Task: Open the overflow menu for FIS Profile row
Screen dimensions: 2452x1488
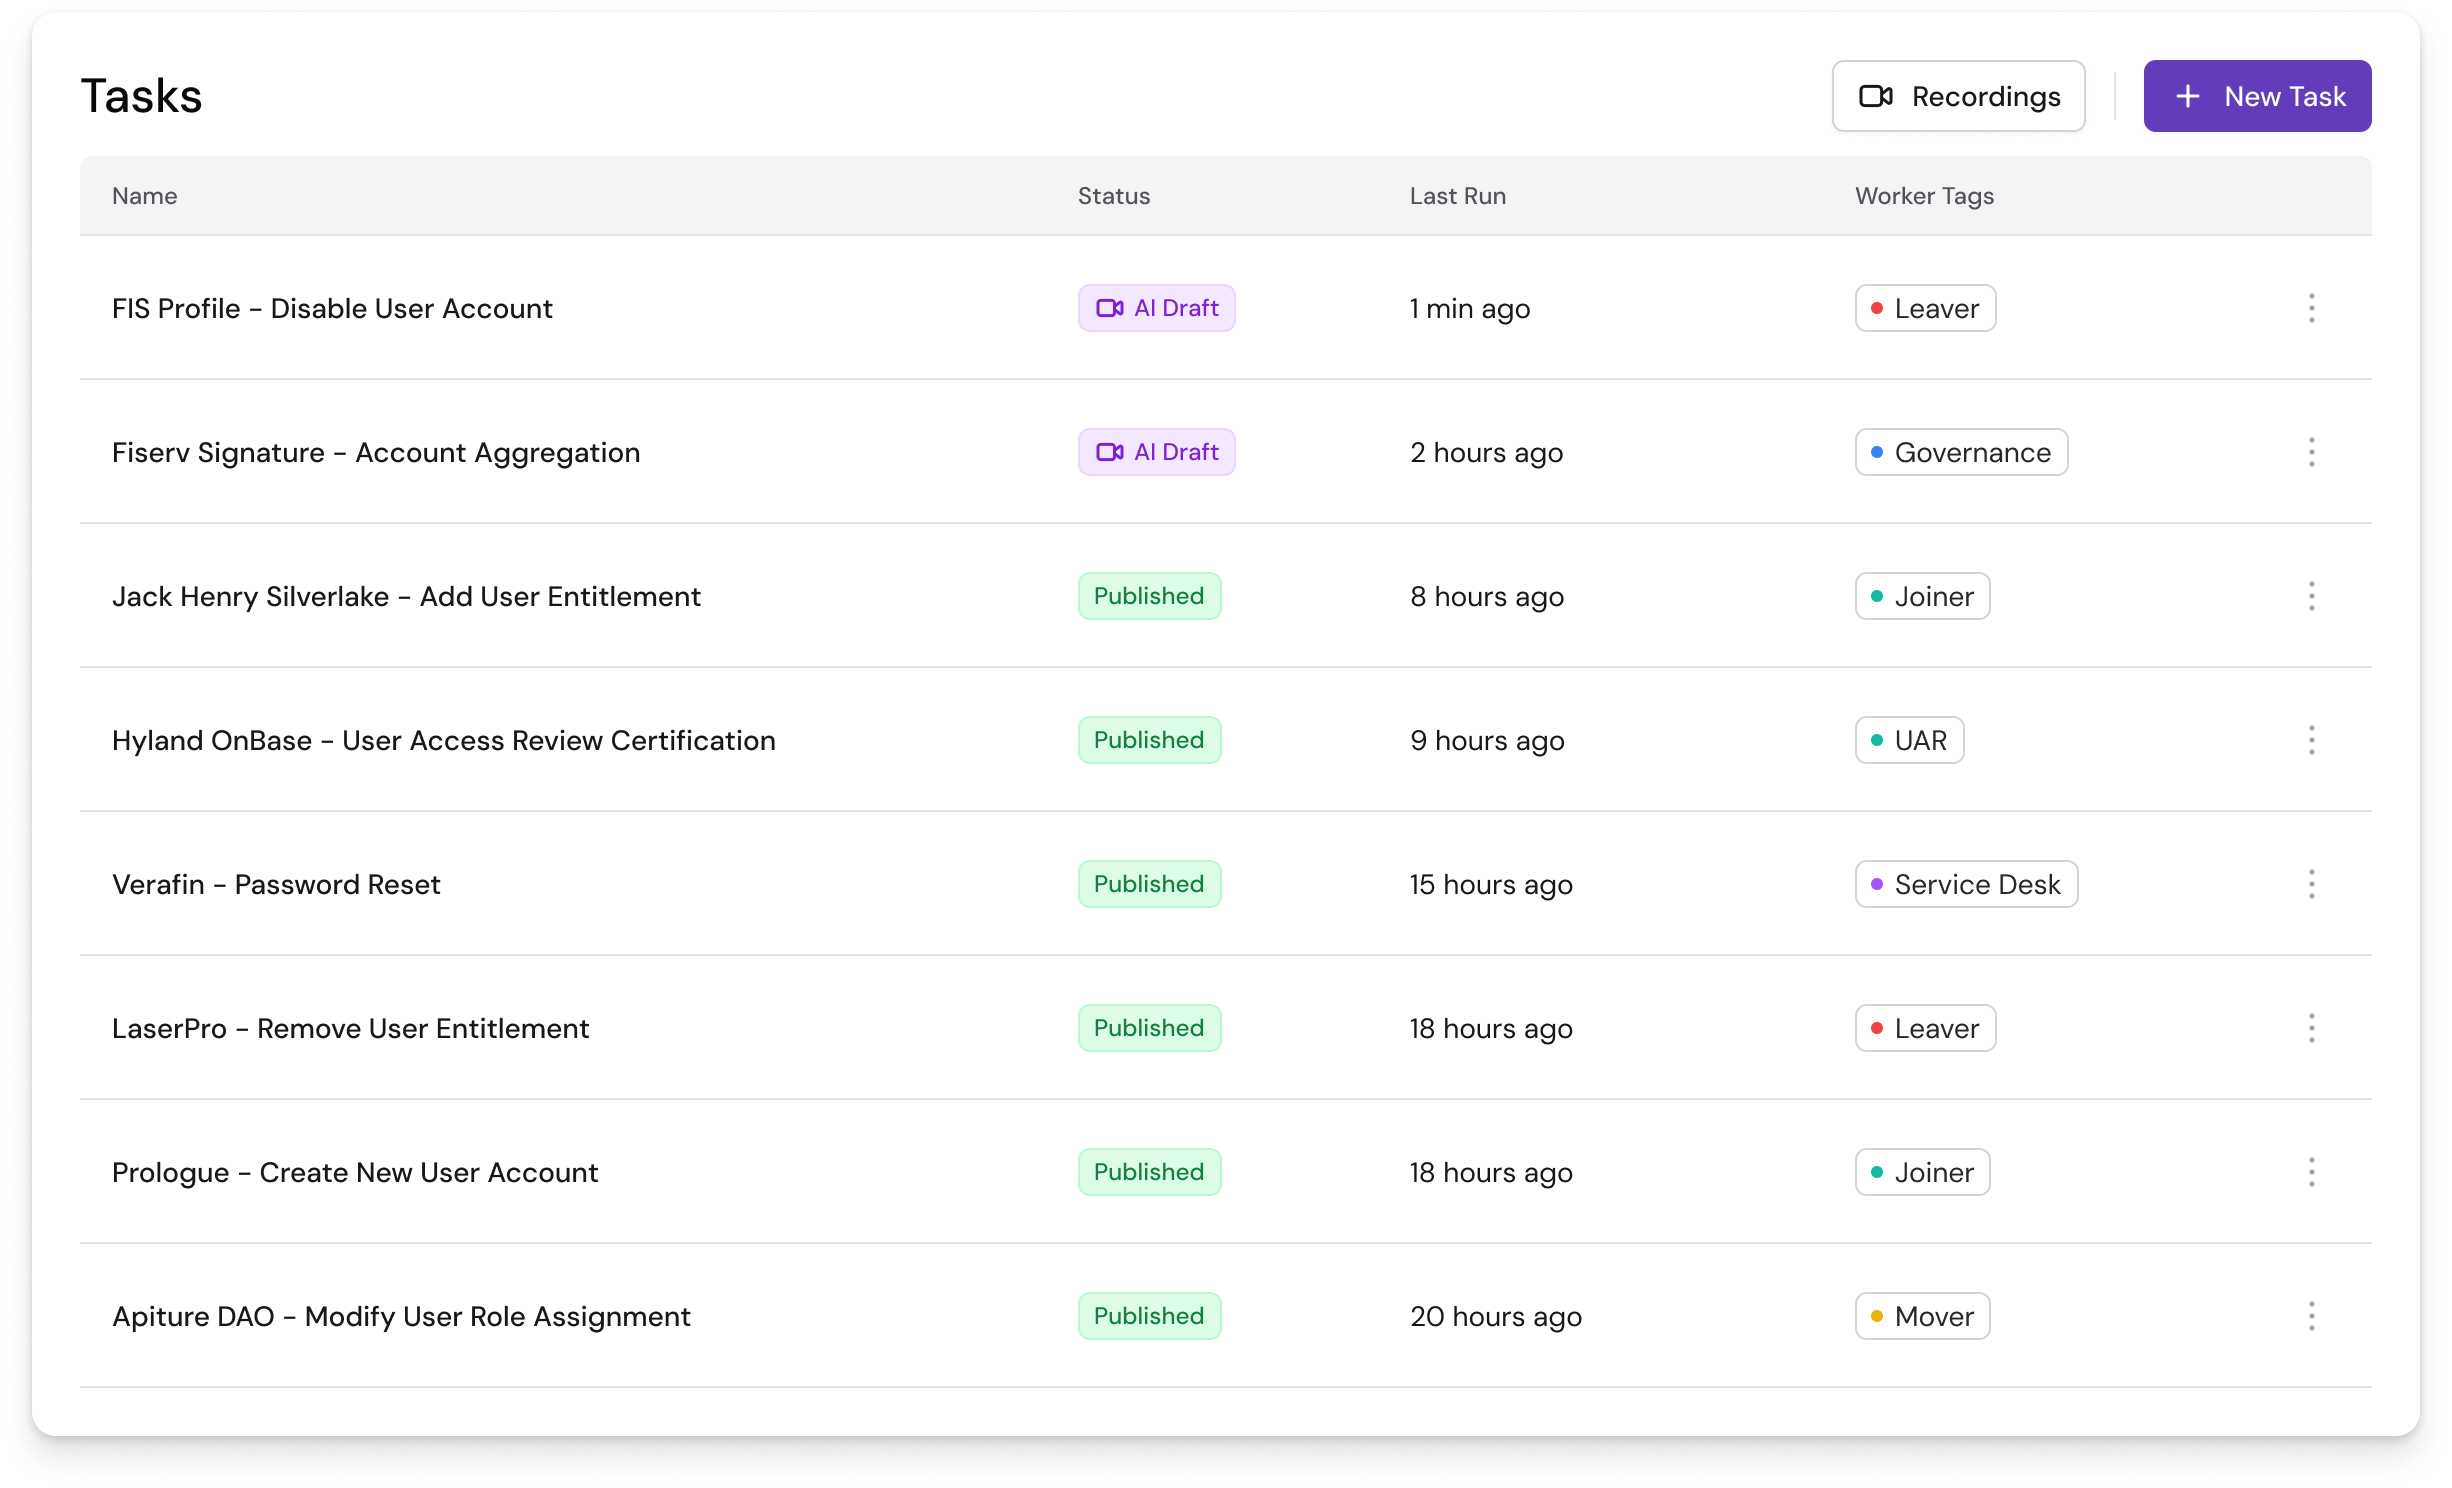Action: [2312, 308]
